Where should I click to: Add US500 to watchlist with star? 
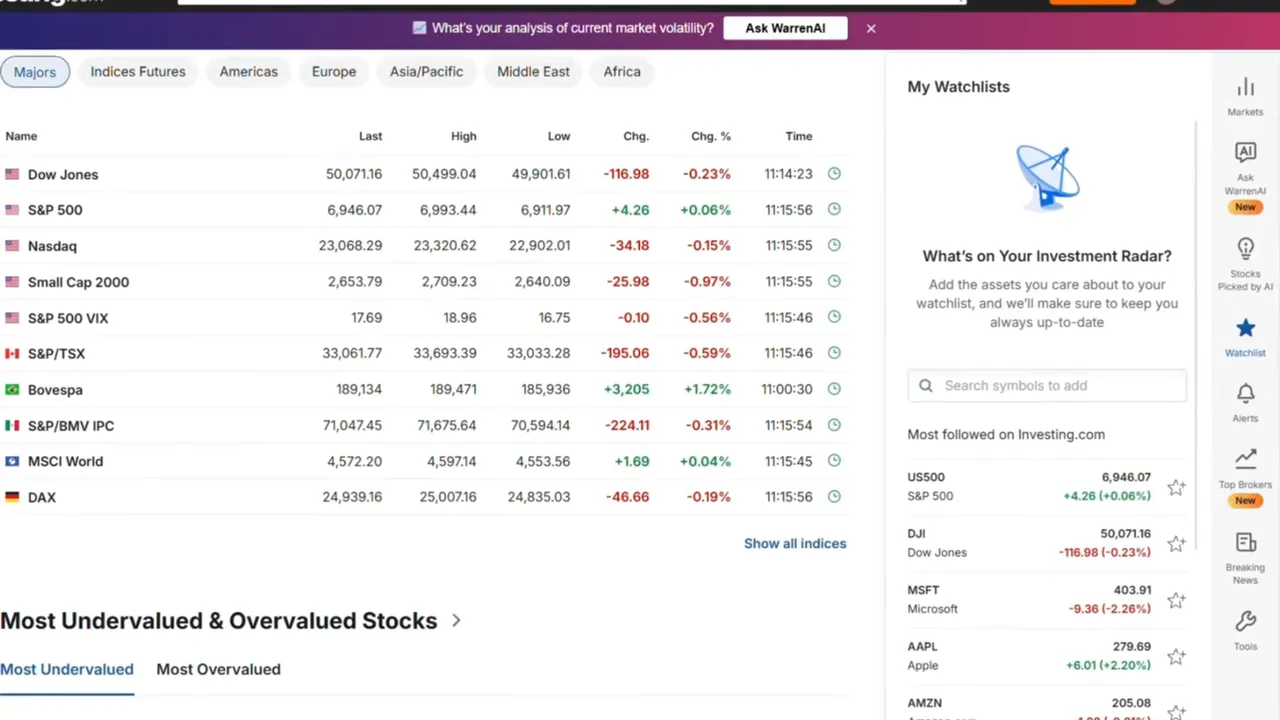1176,488
